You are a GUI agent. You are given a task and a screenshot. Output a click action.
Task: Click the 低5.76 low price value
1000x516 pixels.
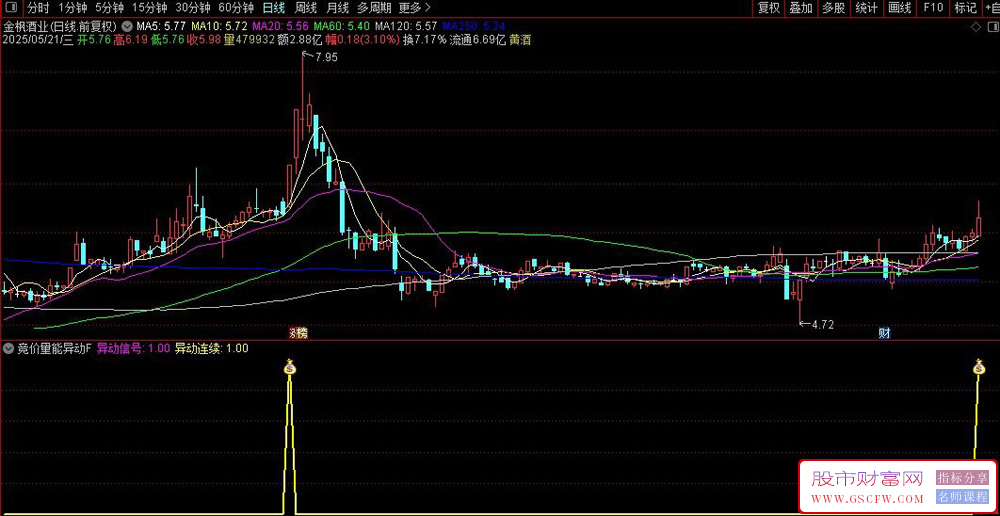tap(167, 40)
